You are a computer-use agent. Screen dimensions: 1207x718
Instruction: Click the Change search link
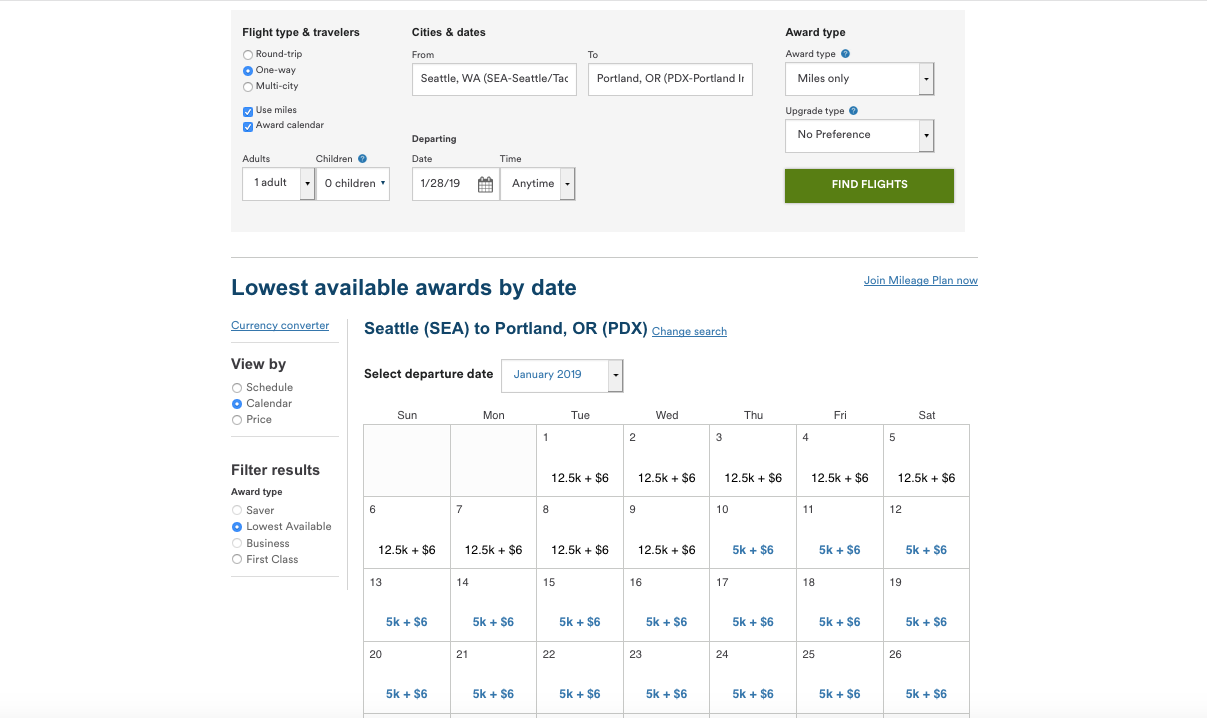689,332
